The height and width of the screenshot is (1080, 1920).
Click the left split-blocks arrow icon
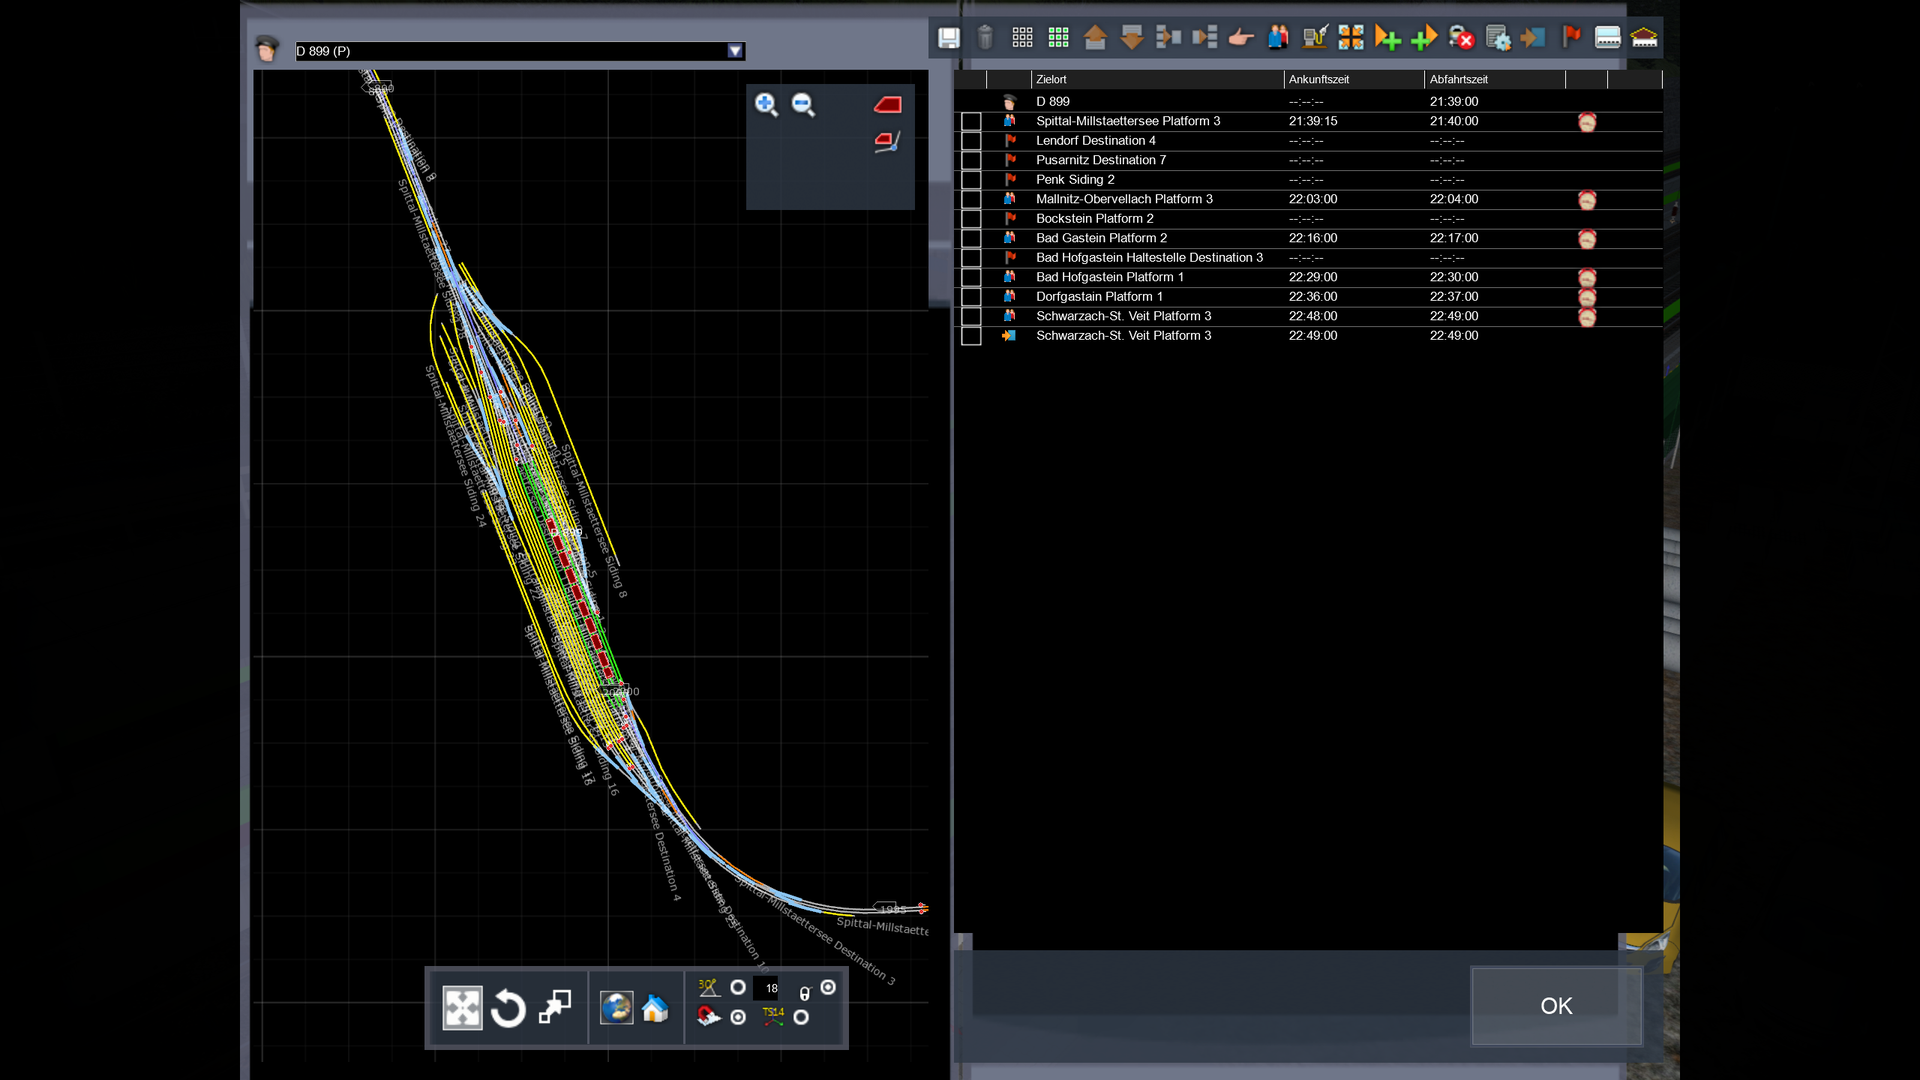(1168, 38)
